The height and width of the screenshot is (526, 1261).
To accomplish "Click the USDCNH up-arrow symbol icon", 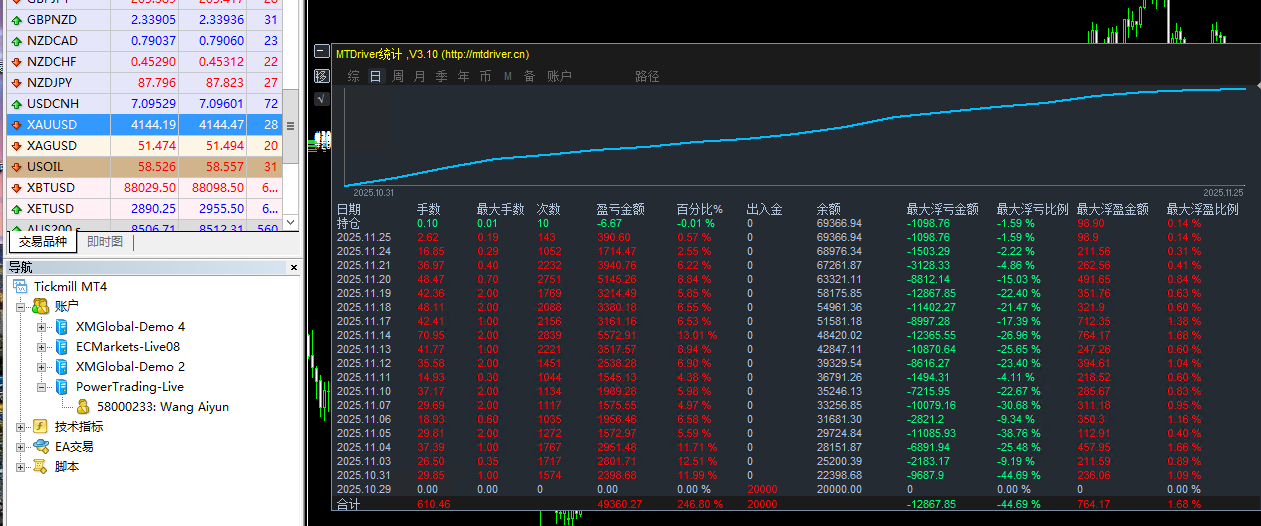I will click(16, 104).
